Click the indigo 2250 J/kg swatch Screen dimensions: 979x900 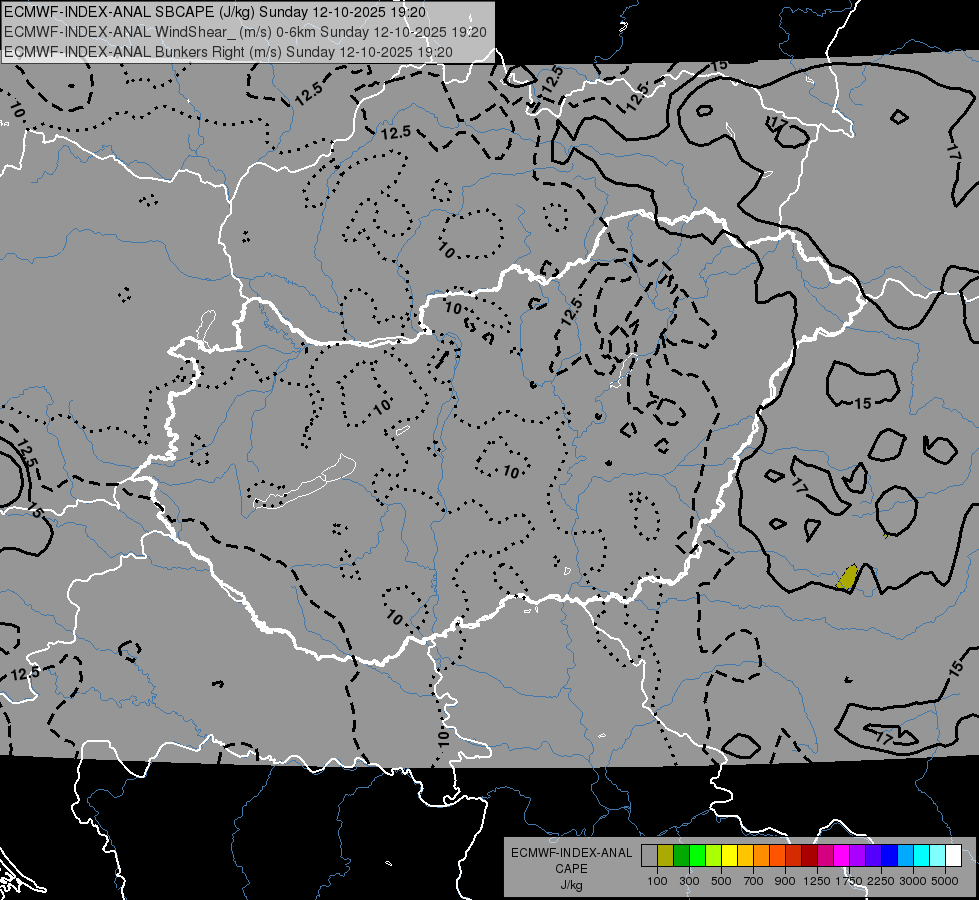pyautogui.click(x=874, y=856)
